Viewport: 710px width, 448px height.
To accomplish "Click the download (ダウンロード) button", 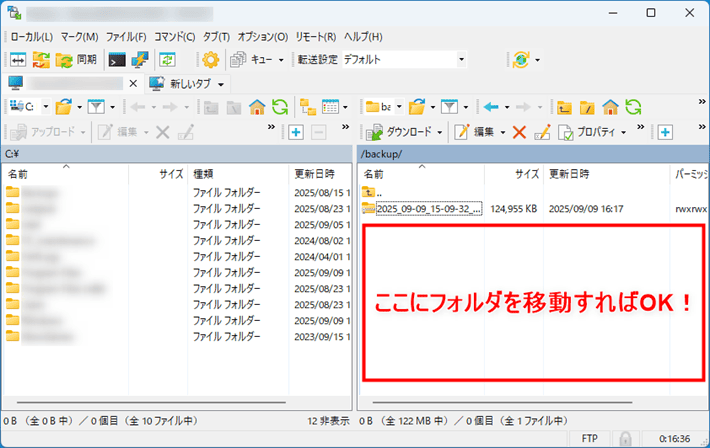I will [x=403, y=132].
